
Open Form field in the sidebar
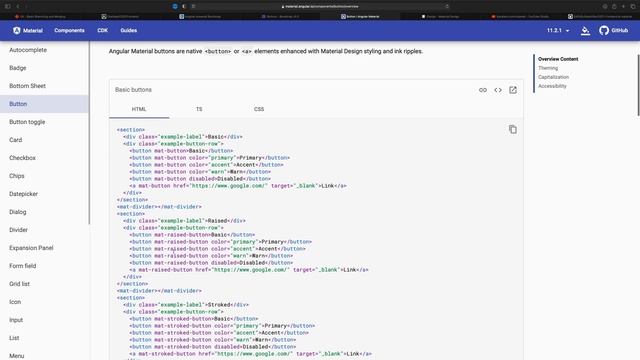pos(44,265)
